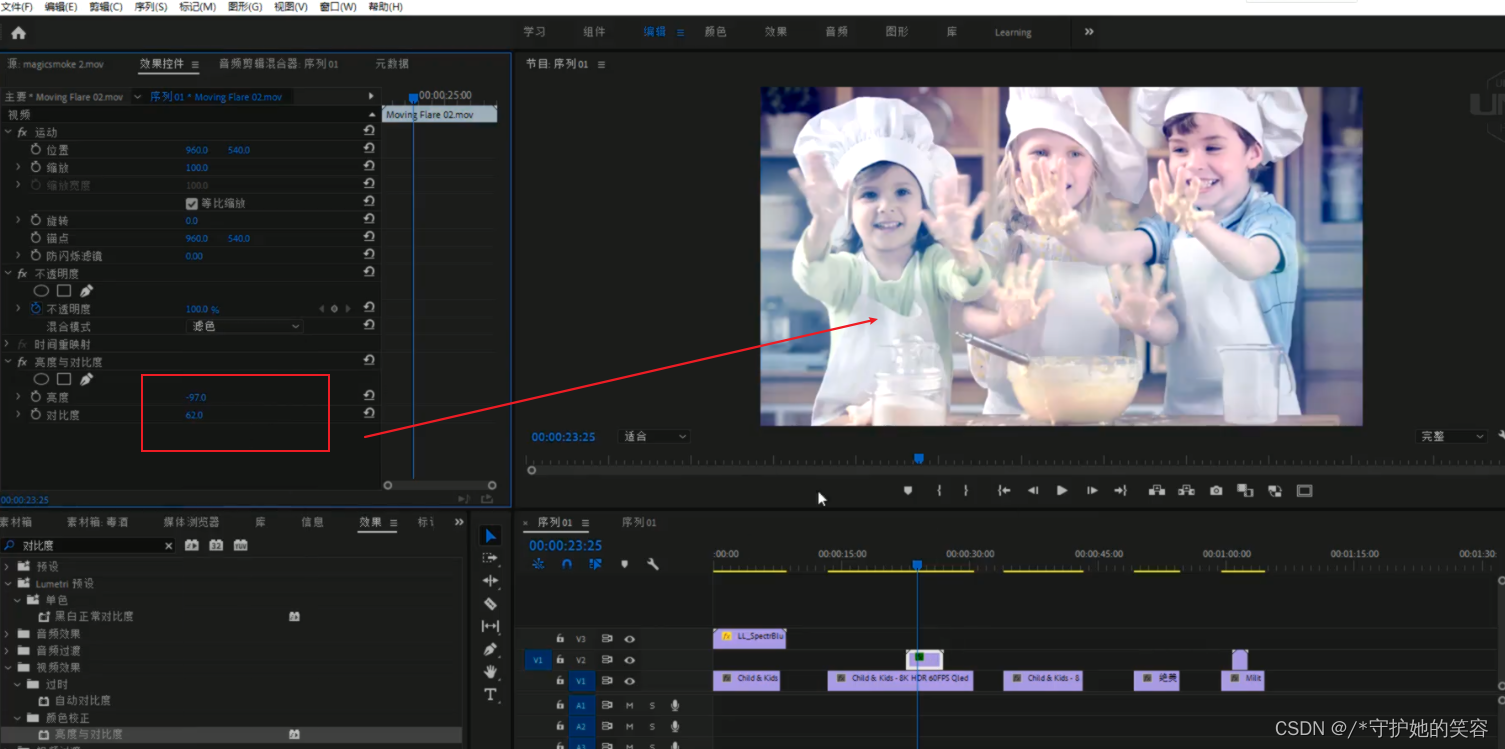
Task: Select the Hand tool
Action: click(490, 672)
